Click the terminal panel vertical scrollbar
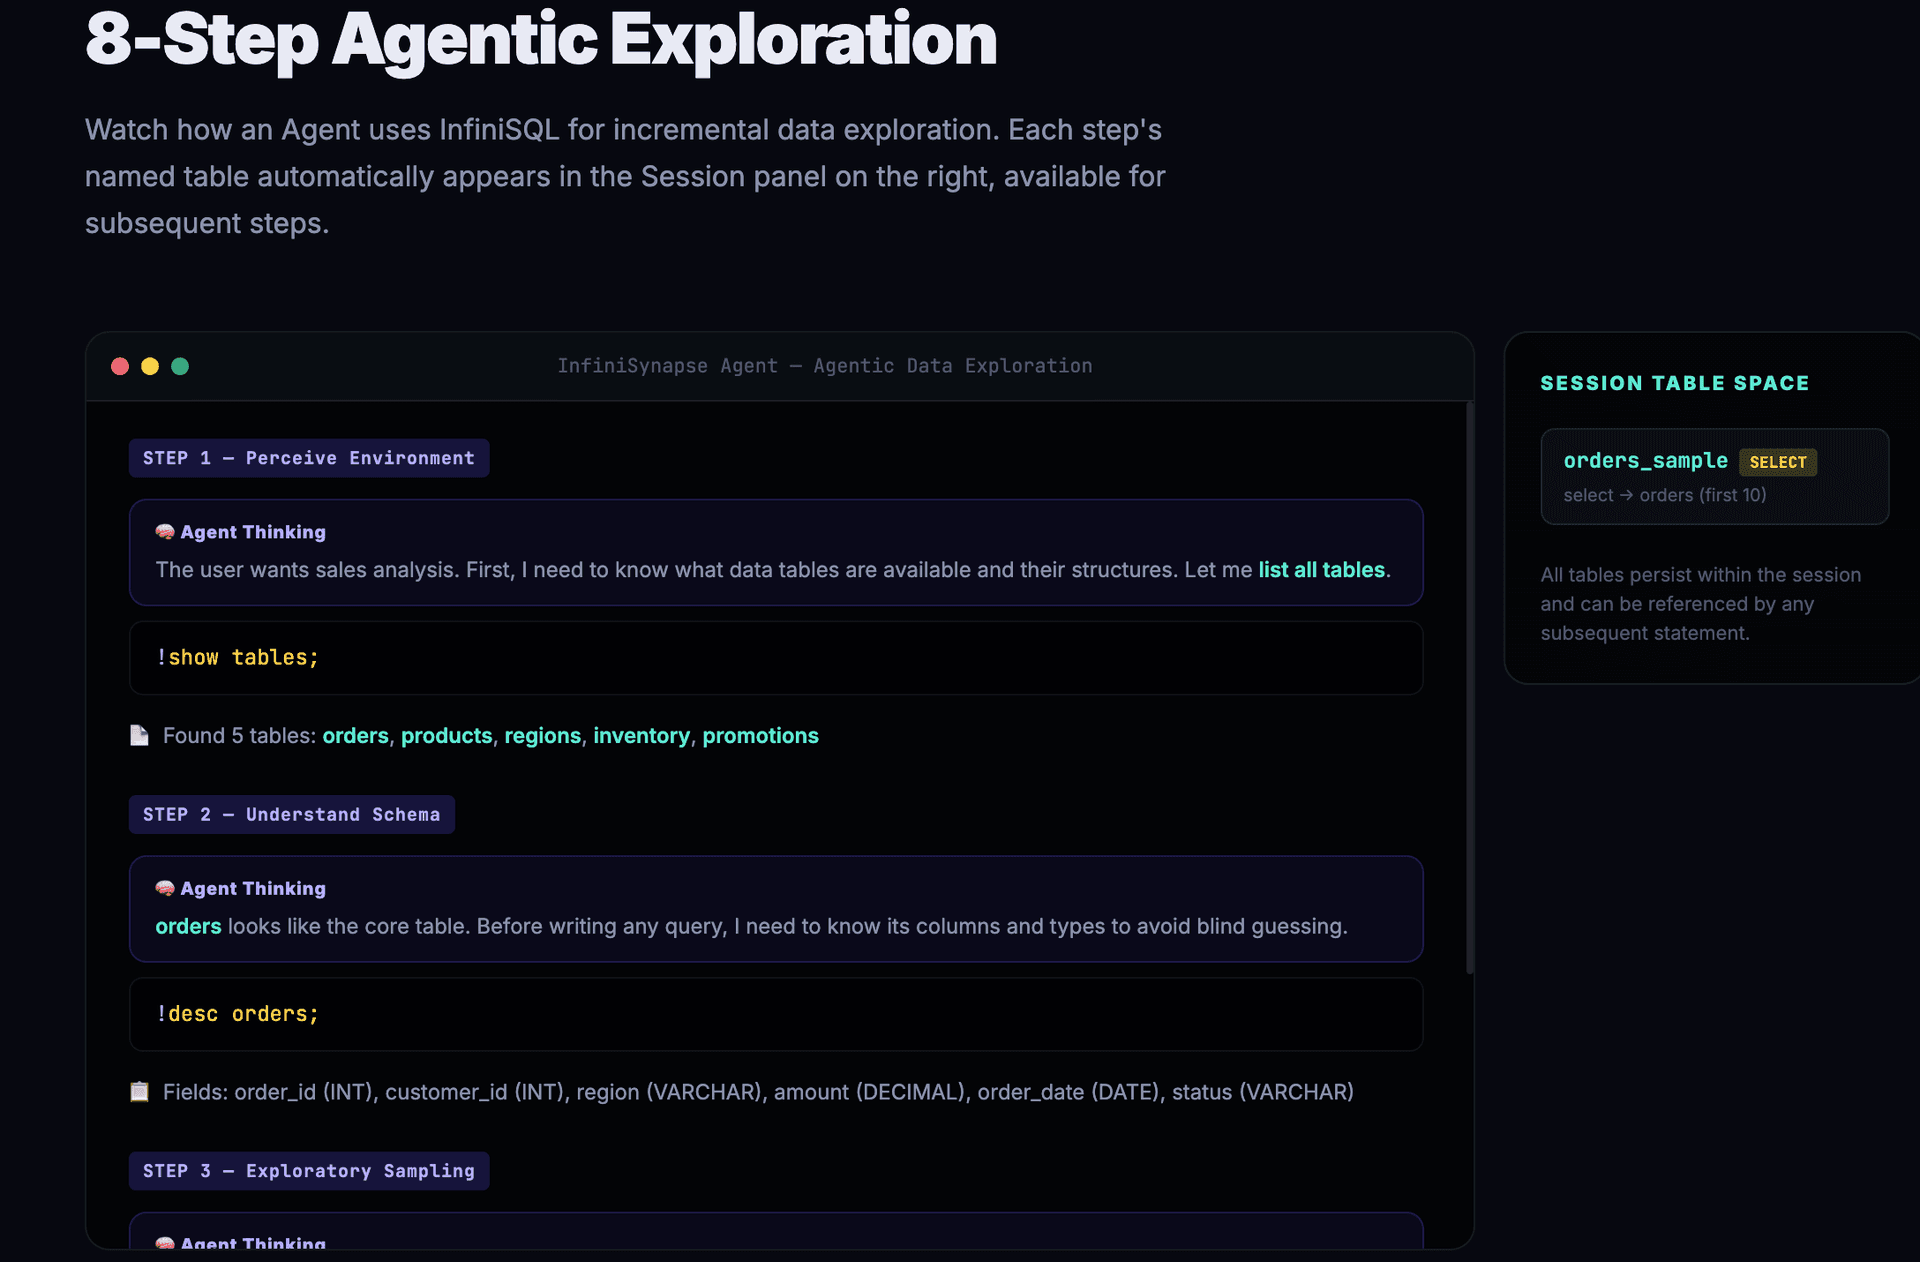Image resolution: width=1920 pixels, height=1262 pixels. [x=1469, y=688]
